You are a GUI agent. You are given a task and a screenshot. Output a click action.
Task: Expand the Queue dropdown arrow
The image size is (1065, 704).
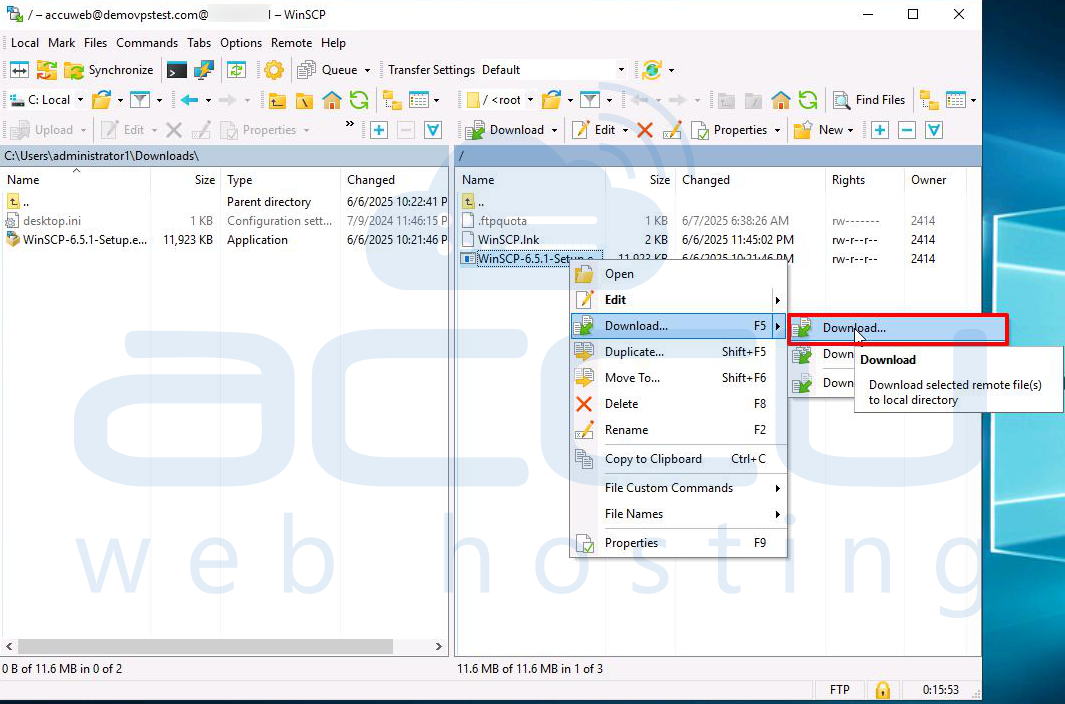click(x=367, y=70)
